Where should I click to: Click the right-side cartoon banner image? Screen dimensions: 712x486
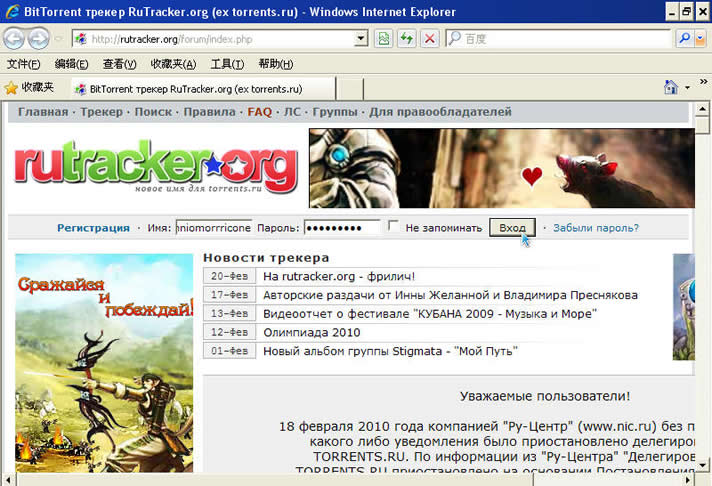click(684, 307)
